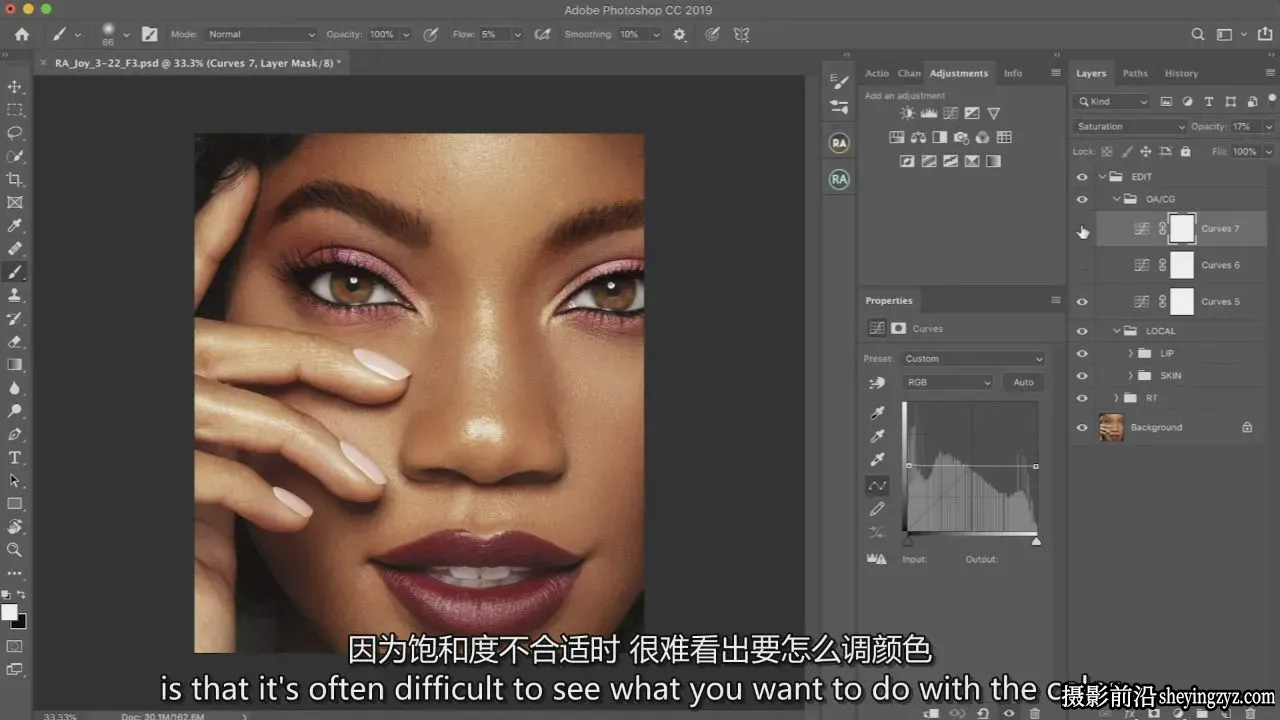Screen dimensions: 1280x720
Task: Add a Levels adjustment
Action: click(928, 114)
